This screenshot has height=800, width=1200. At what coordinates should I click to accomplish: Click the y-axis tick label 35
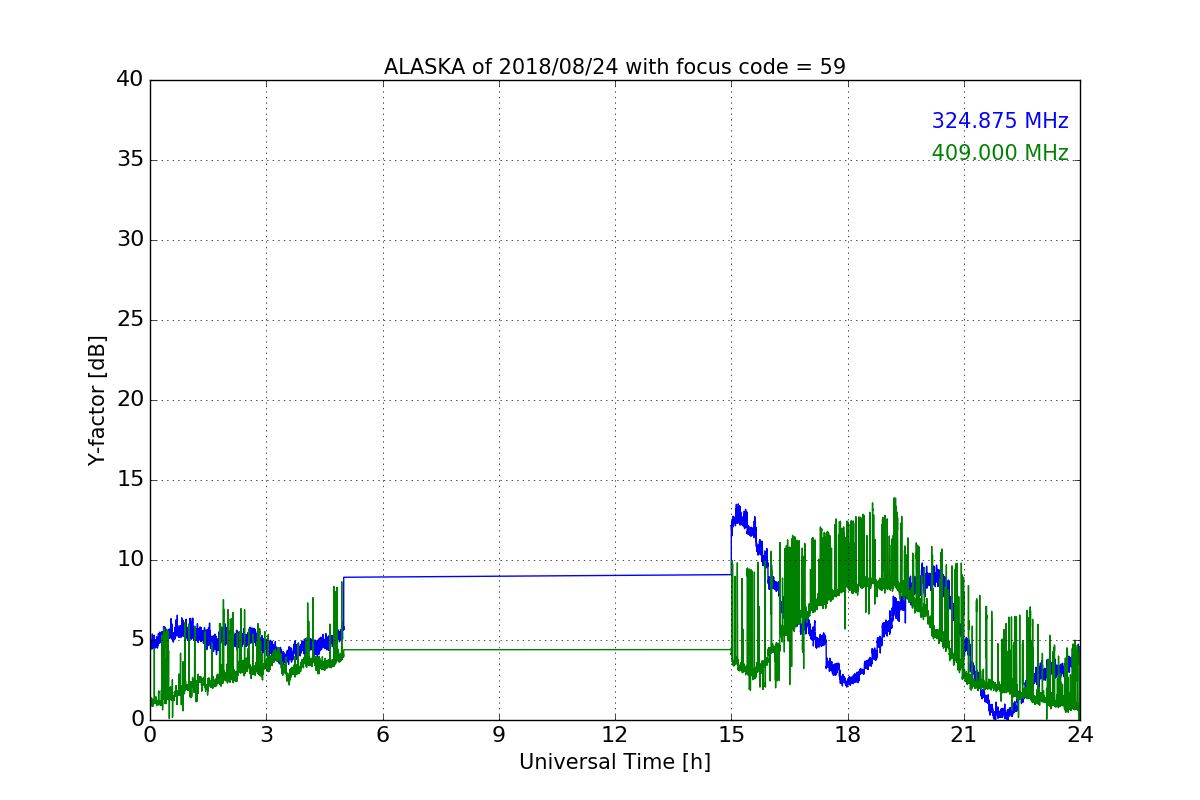(129, 159)
